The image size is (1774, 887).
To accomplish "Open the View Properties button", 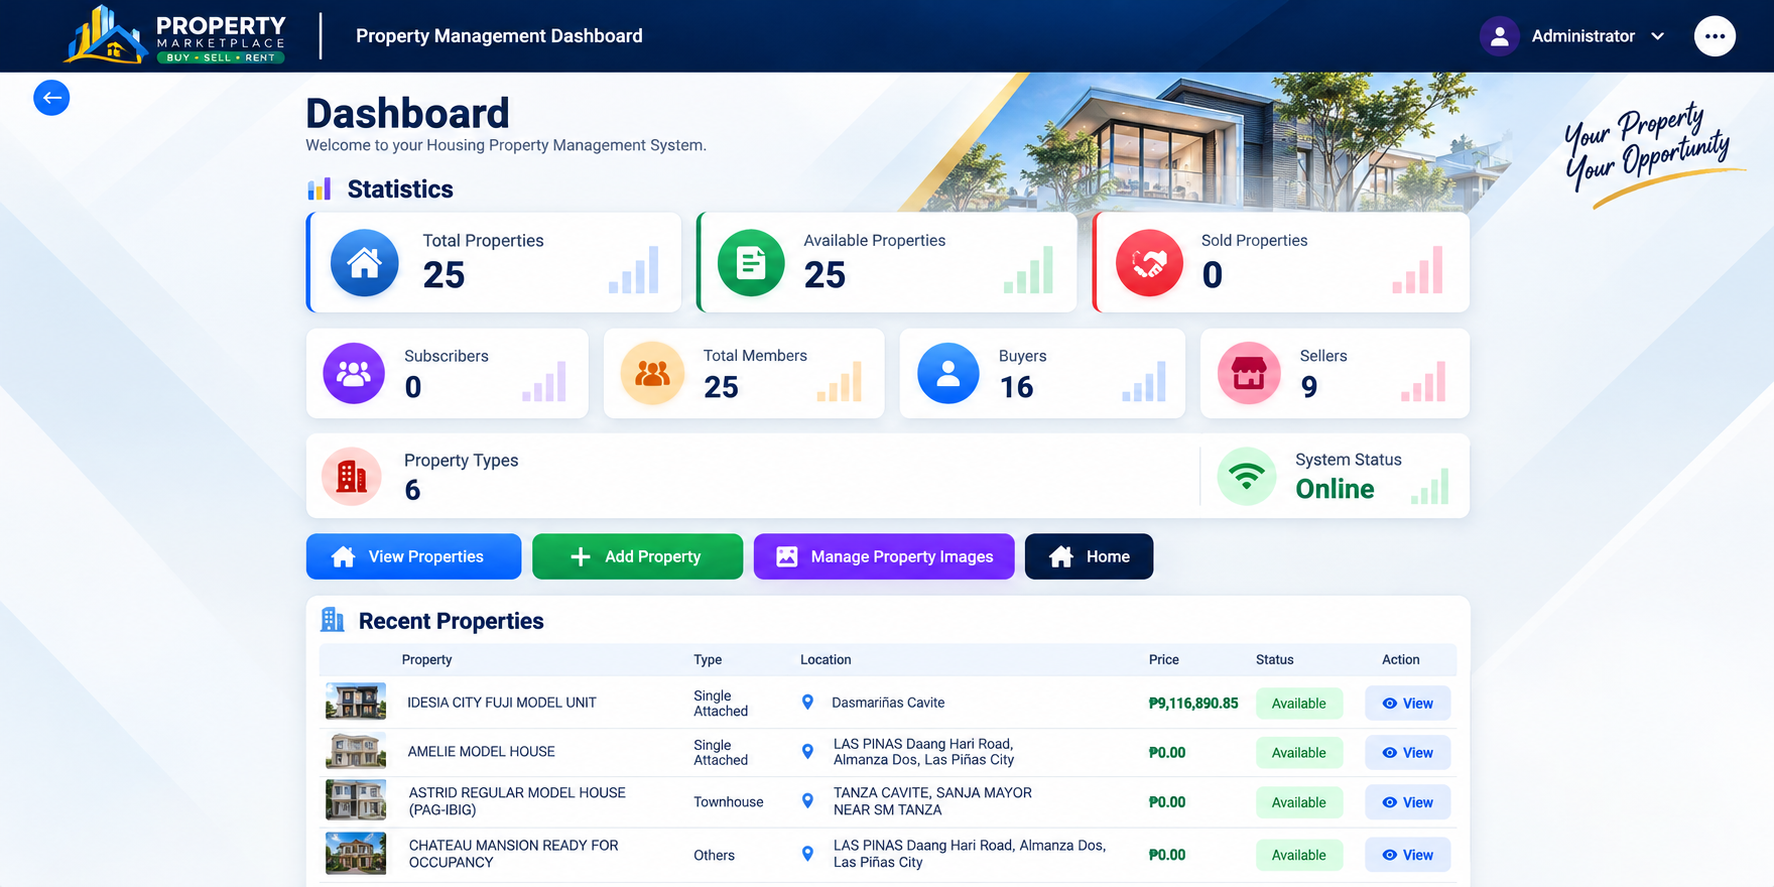I will click(414, 556).
